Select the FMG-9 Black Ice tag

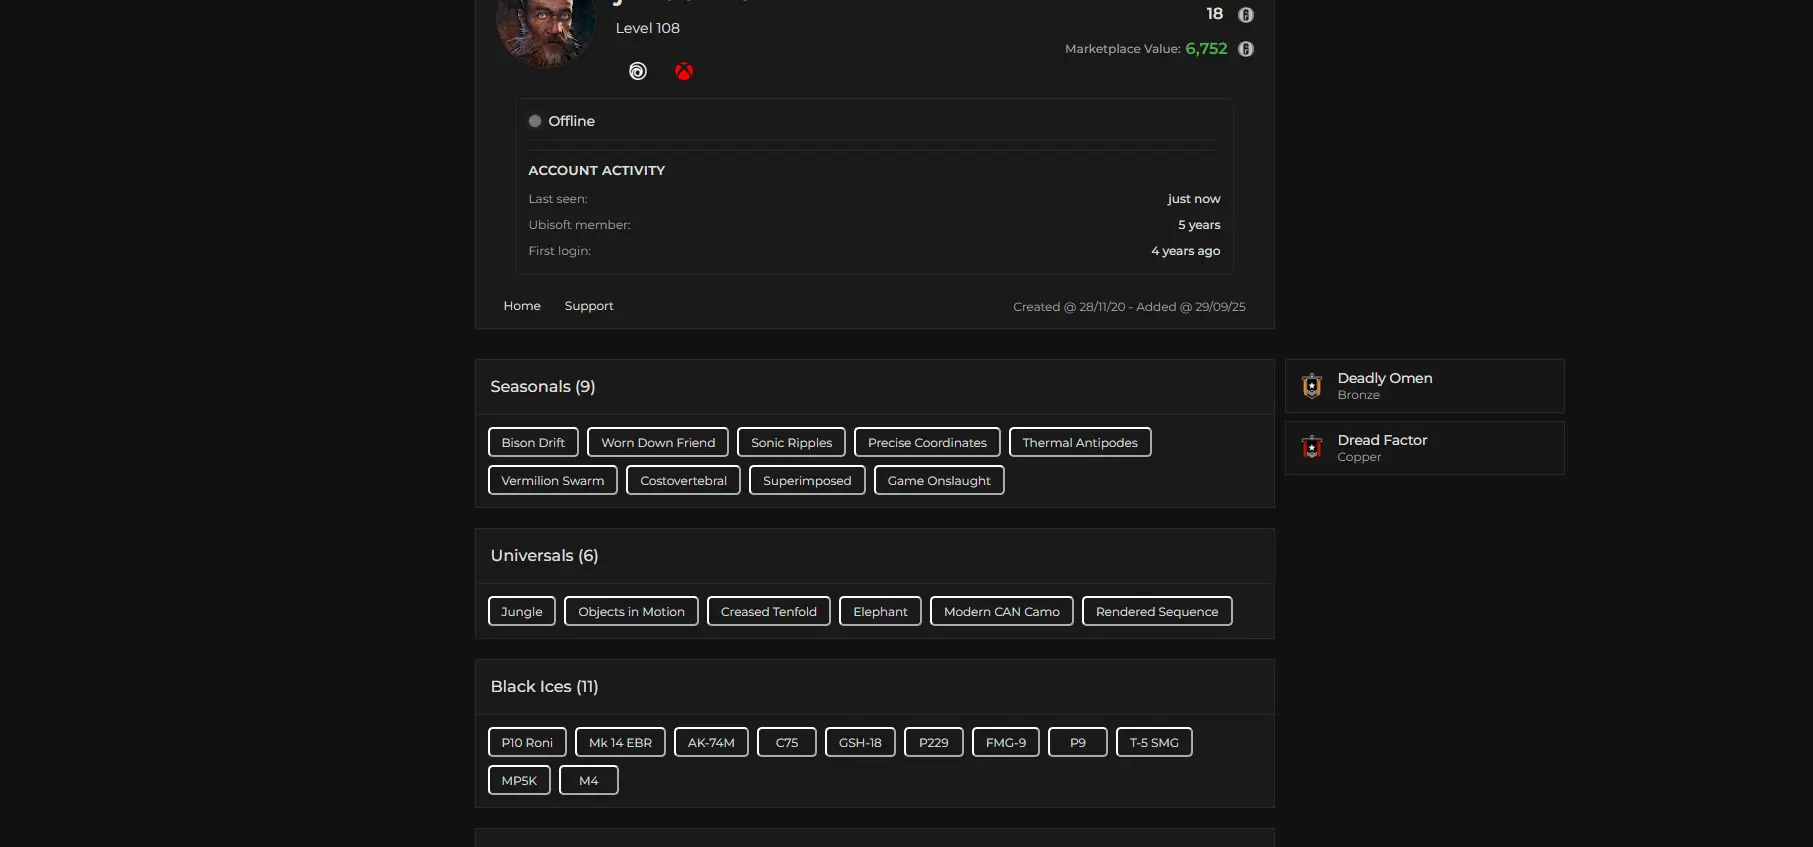[x=1006, y=742]
